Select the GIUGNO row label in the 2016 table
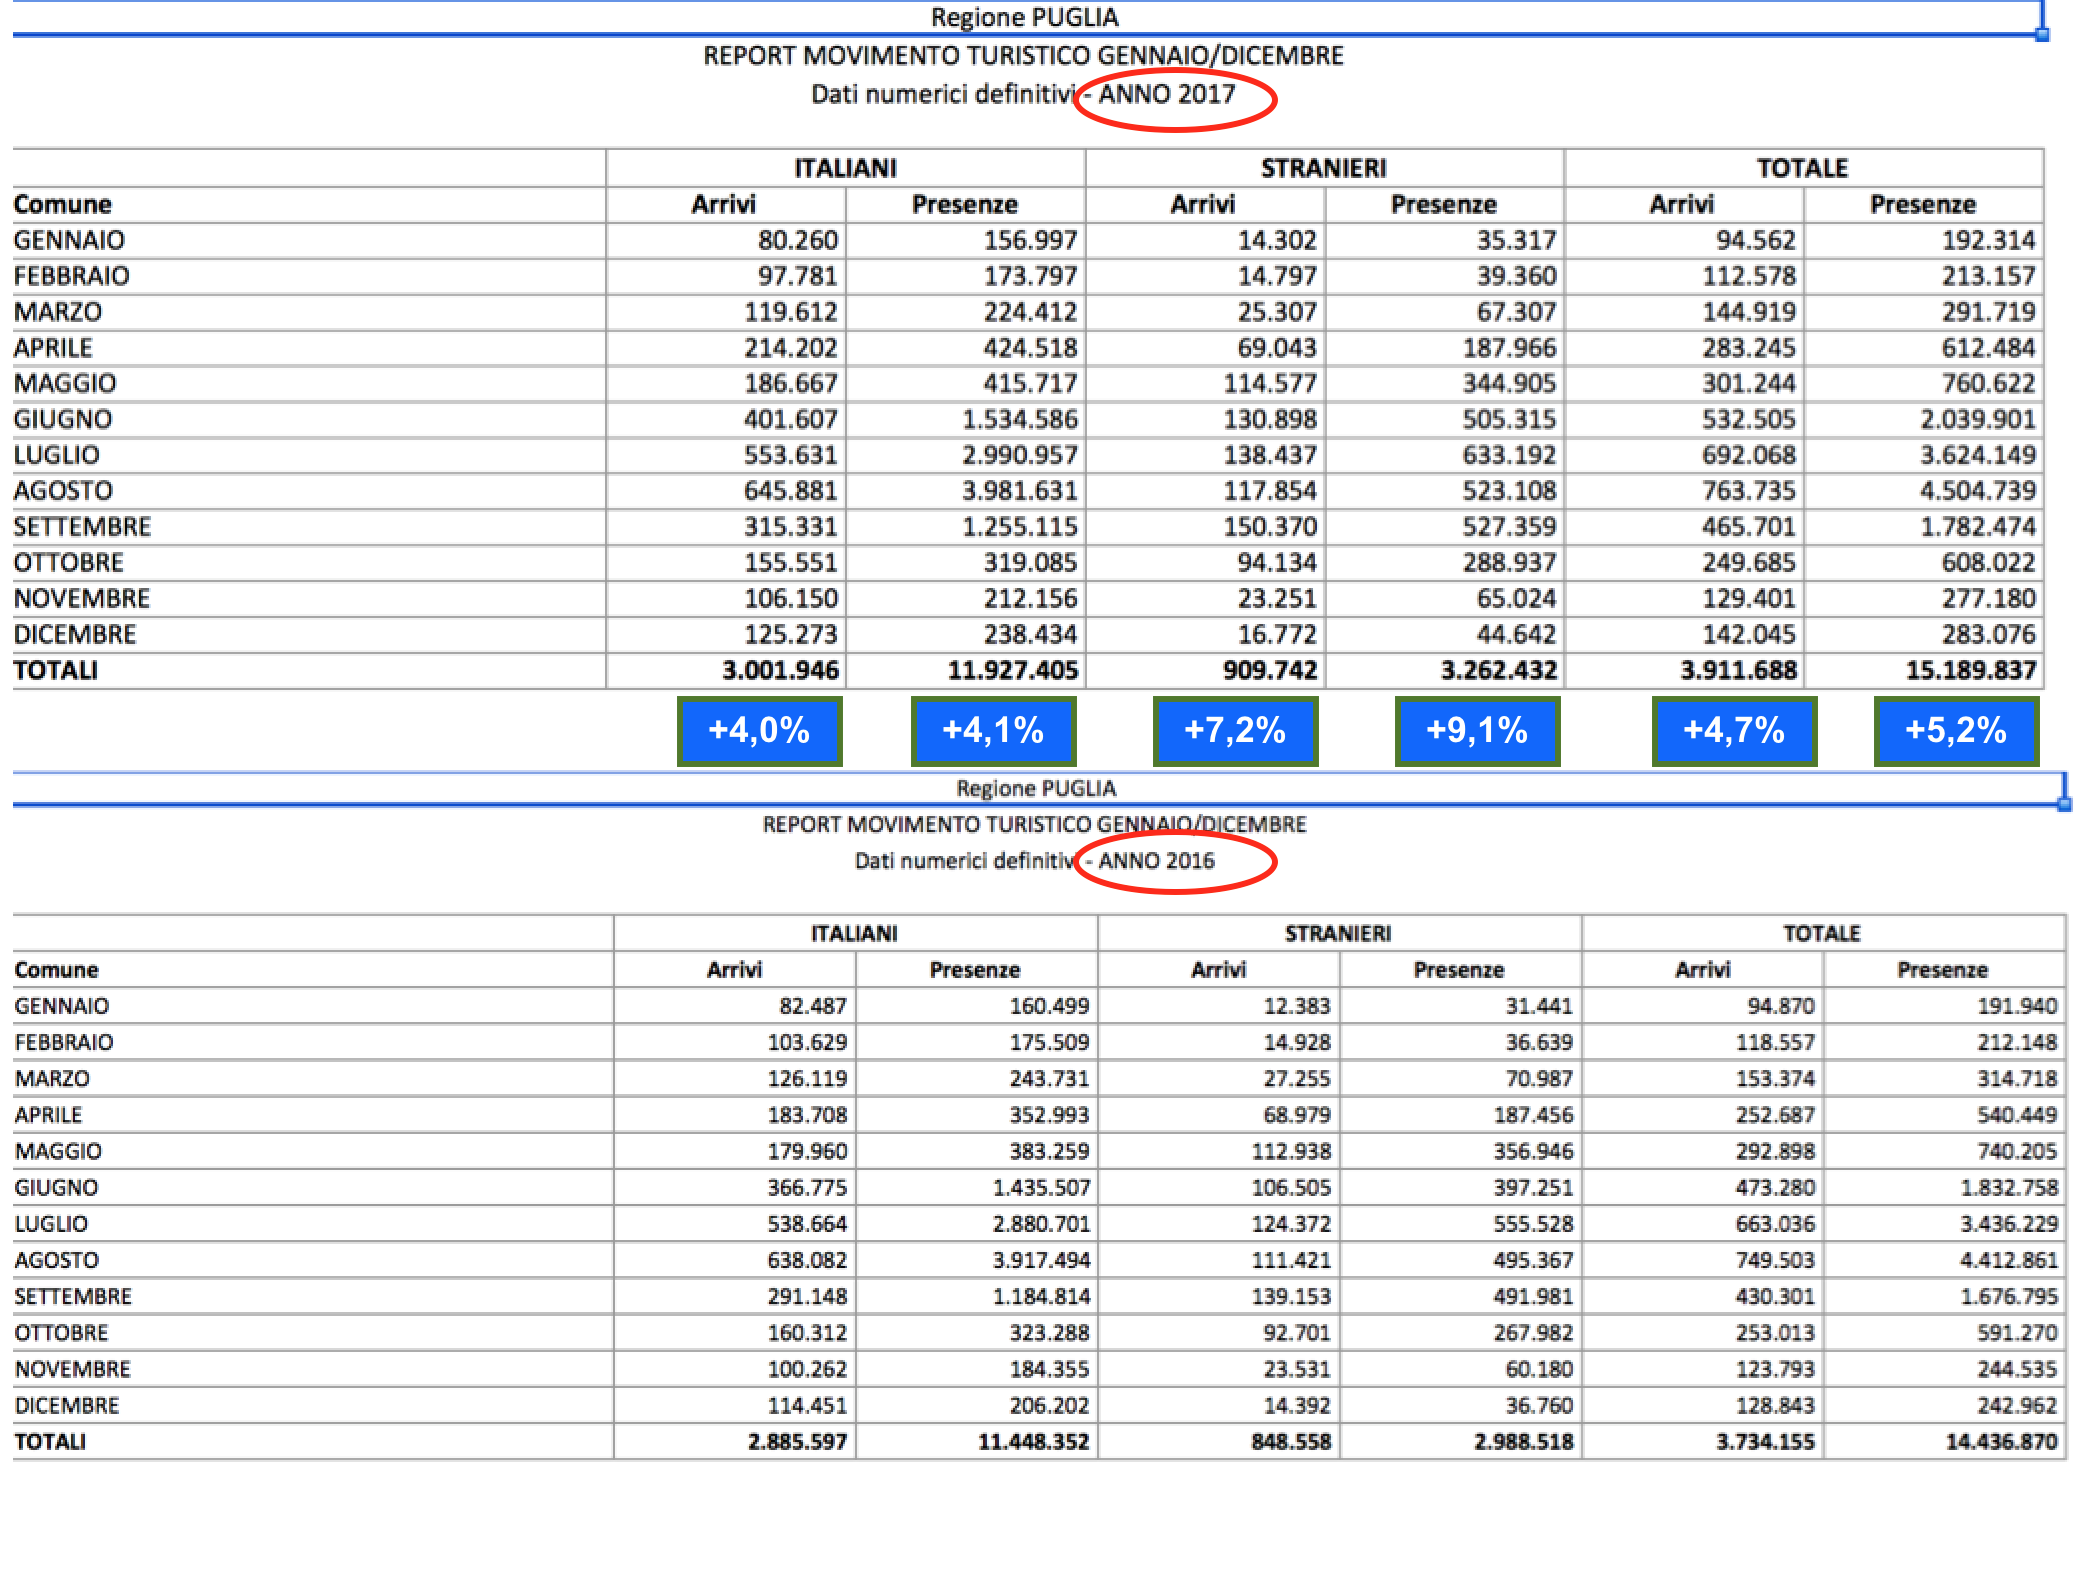The width and height of the screenshot is (2085, 1584). (56, 1188)
